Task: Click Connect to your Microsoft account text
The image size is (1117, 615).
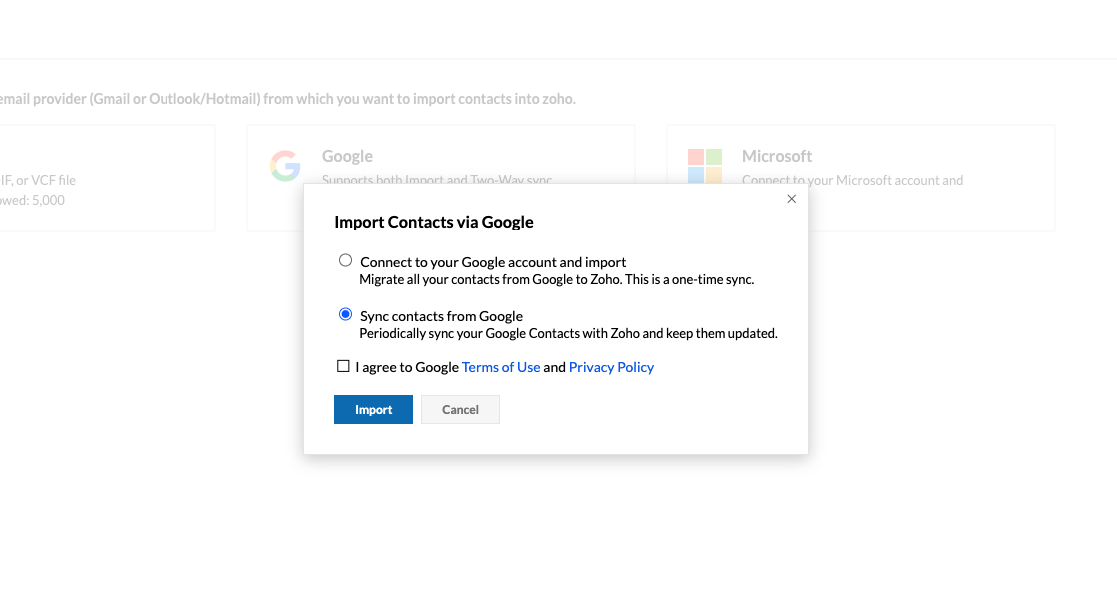Action: click(x=852, y=180)
